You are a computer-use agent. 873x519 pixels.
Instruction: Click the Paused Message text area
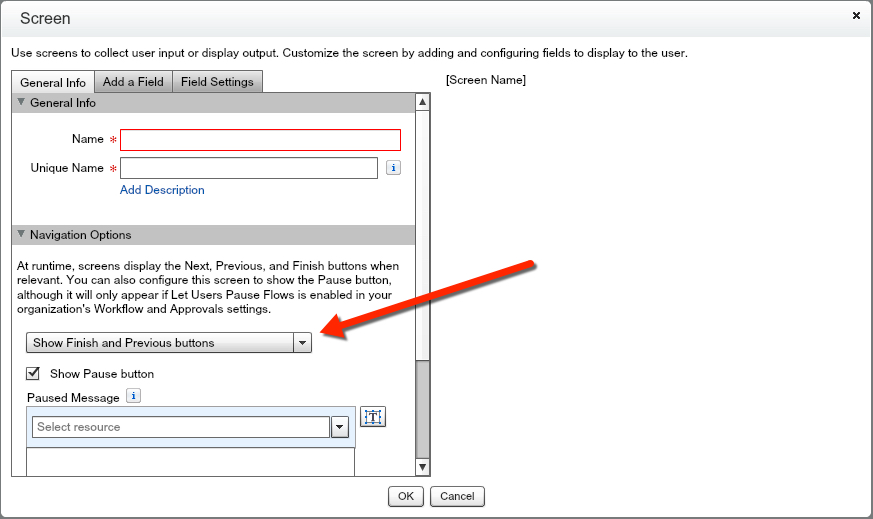(190, 461)
